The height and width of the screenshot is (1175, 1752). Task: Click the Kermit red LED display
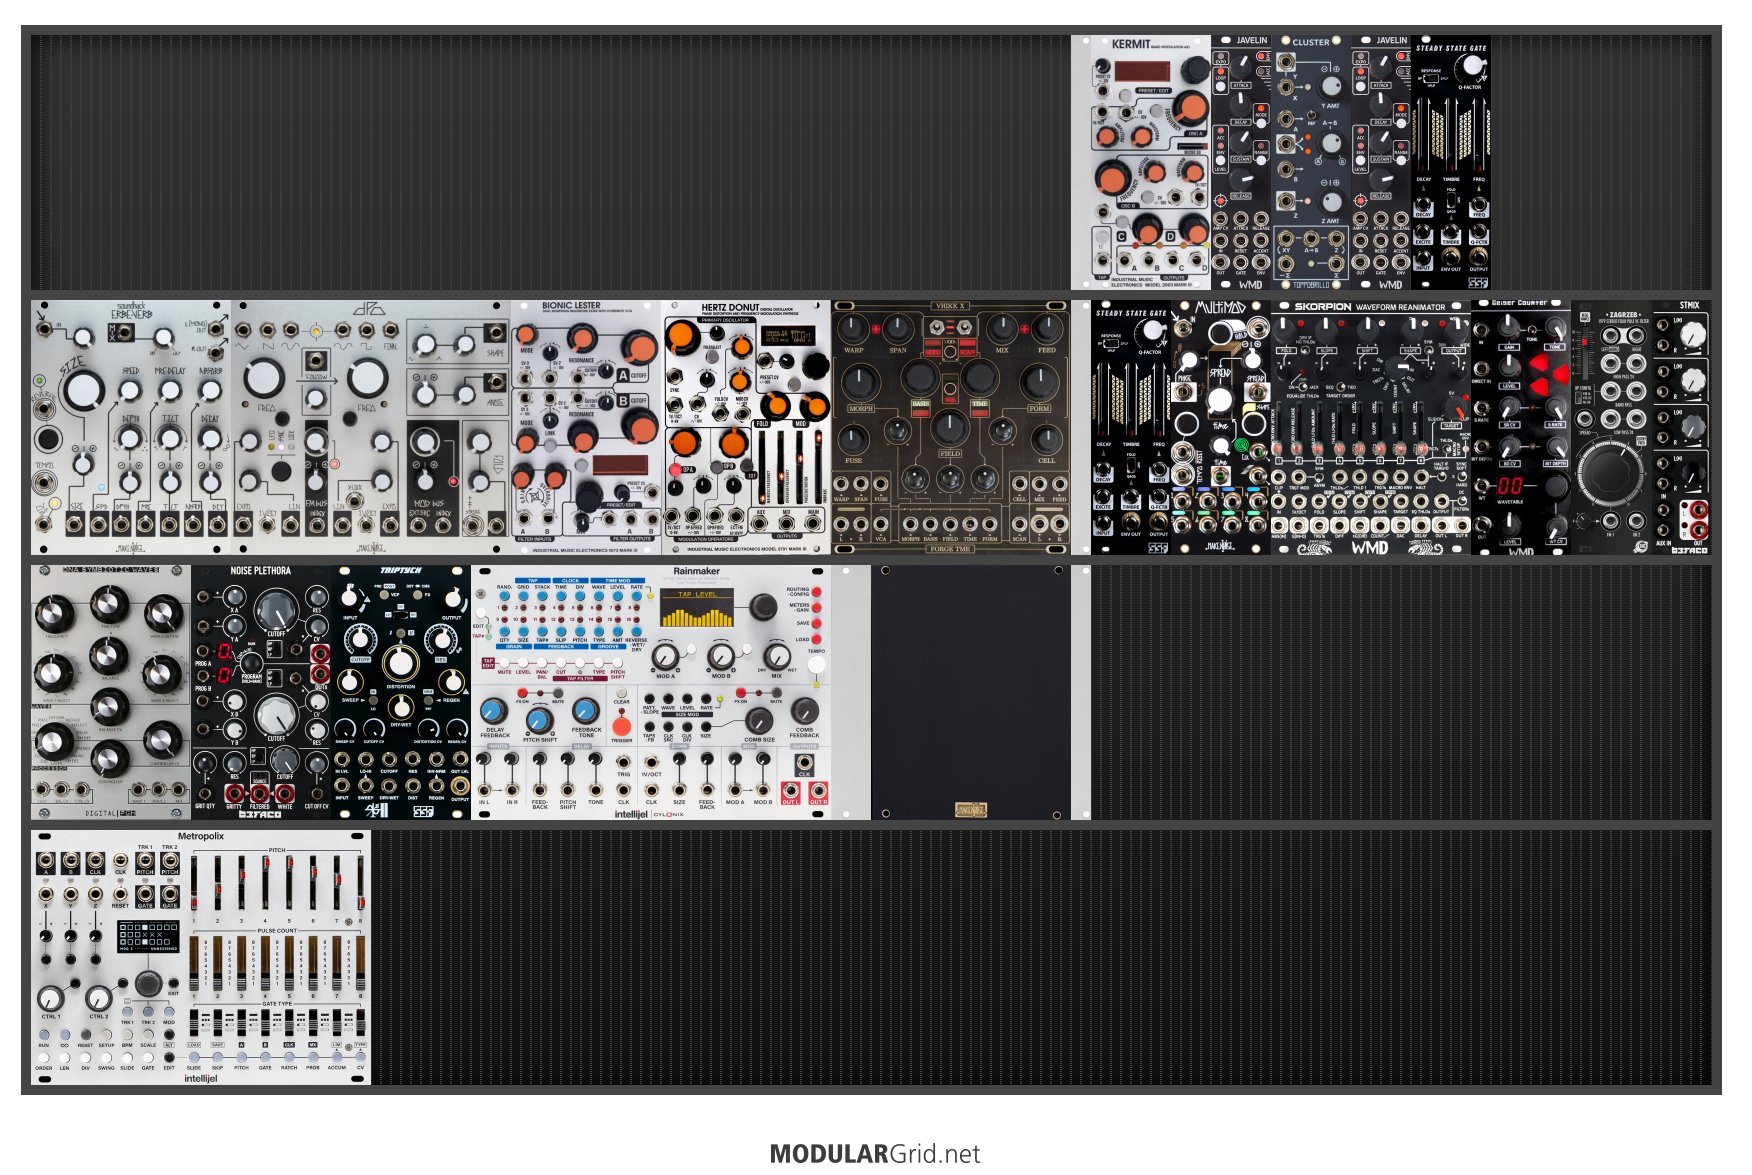[x=1143, y=72]
